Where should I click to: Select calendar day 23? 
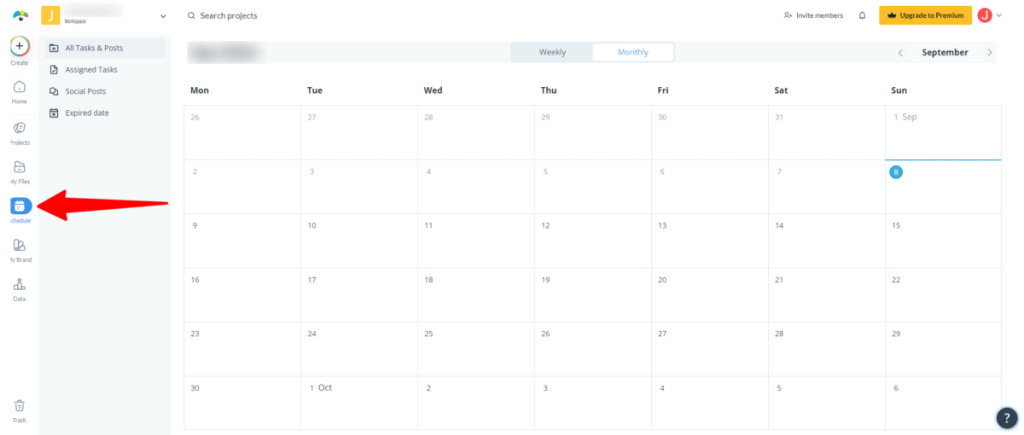pos(242,349)
